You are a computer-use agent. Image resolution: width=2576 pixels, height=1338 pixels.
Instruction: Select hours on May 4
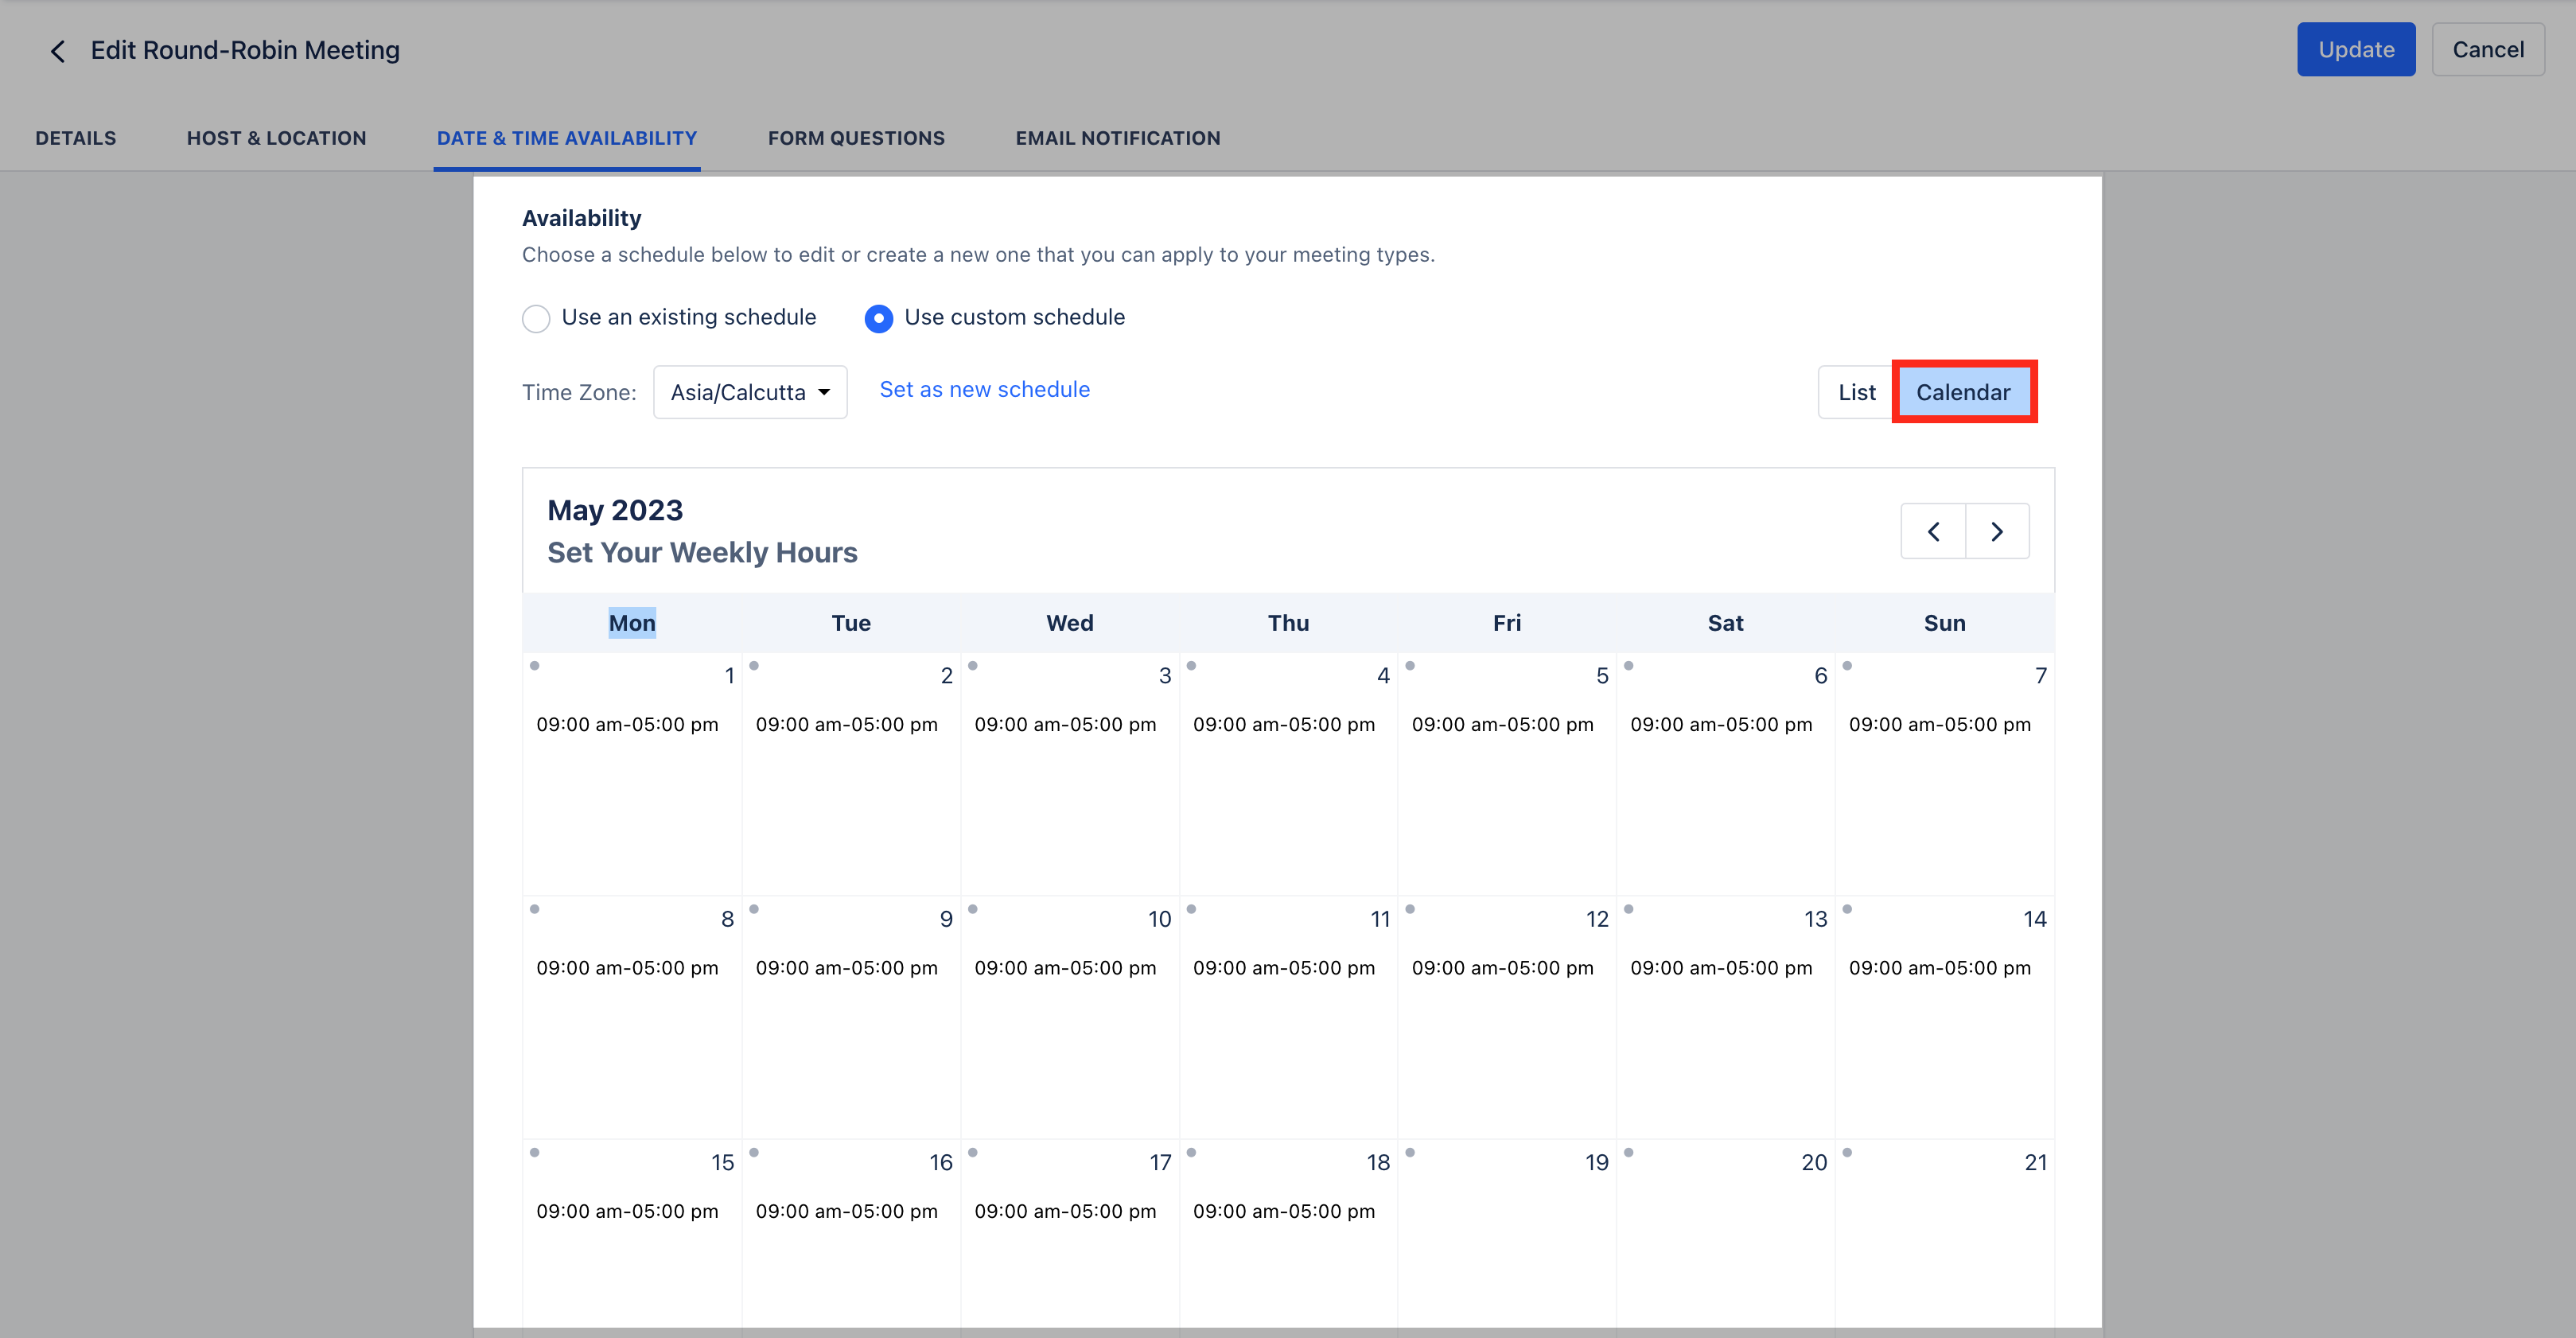[1284, 724]
